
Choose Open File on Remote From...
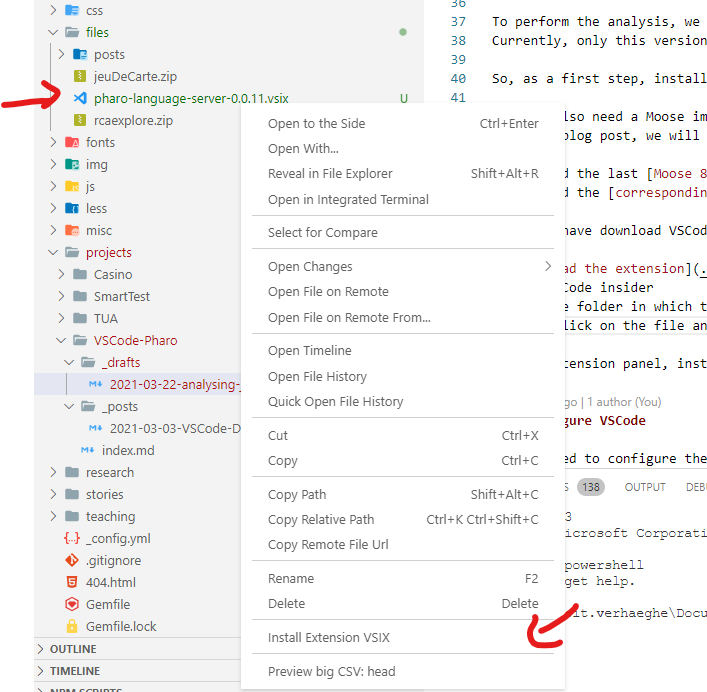tap(403, 317)
